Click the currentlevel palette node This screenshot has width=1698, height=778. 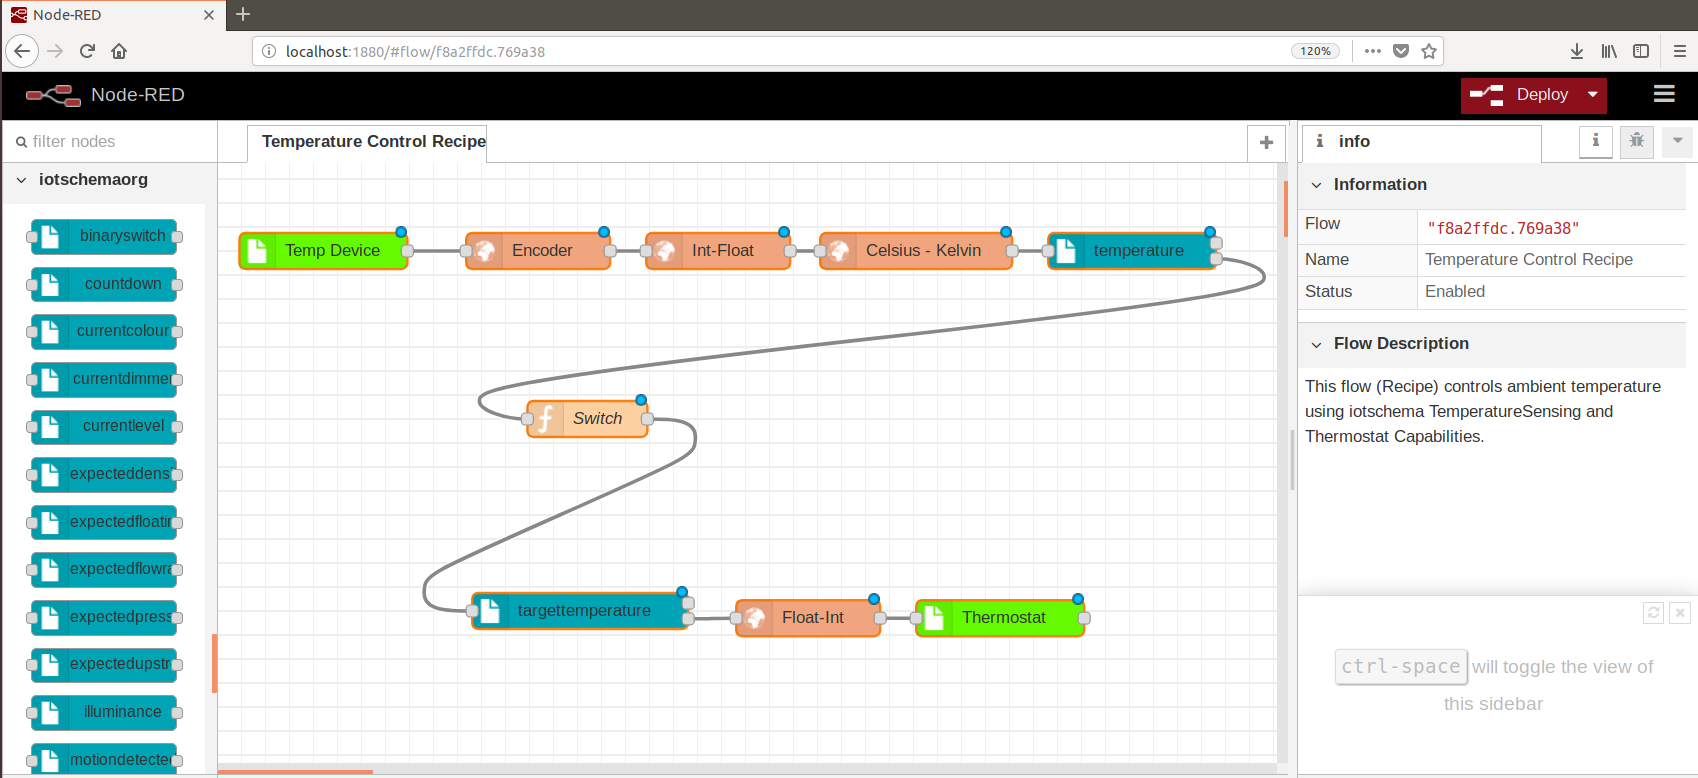tap(104, 427)
